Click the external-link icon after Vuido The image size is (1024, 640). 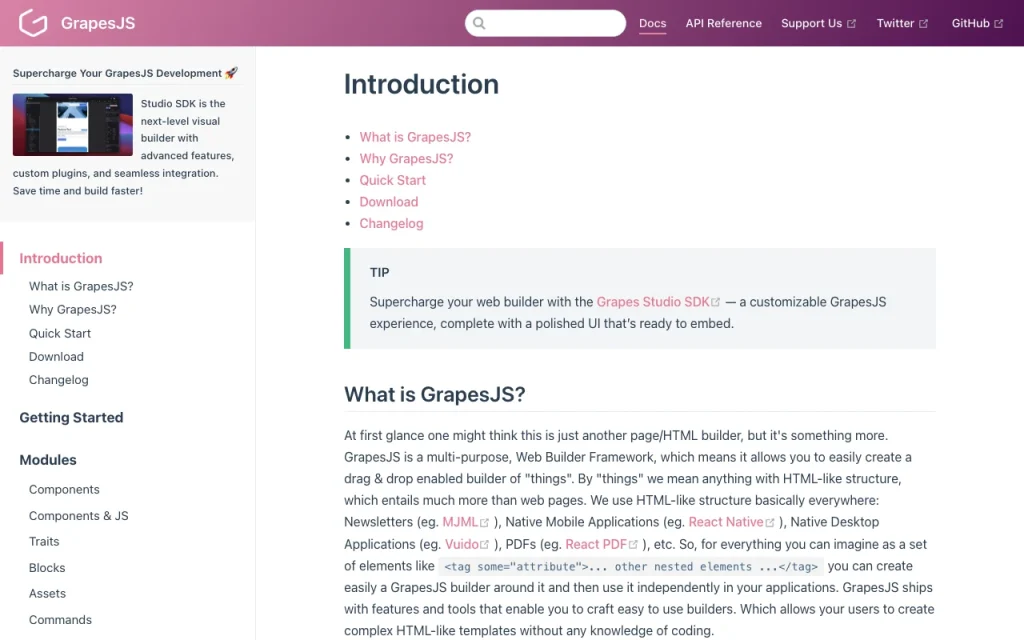point(485,545)
